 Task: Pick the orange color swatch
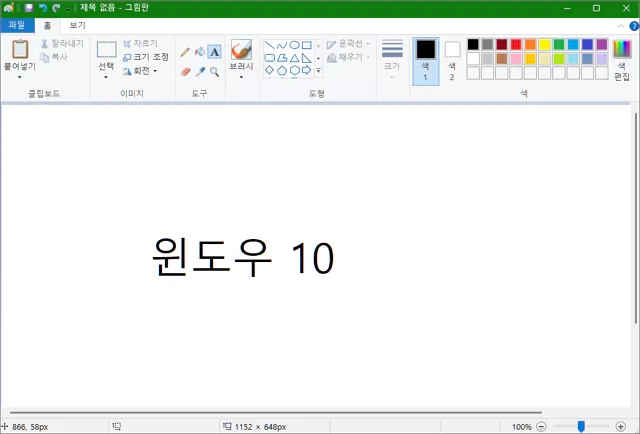click(530, 44)
